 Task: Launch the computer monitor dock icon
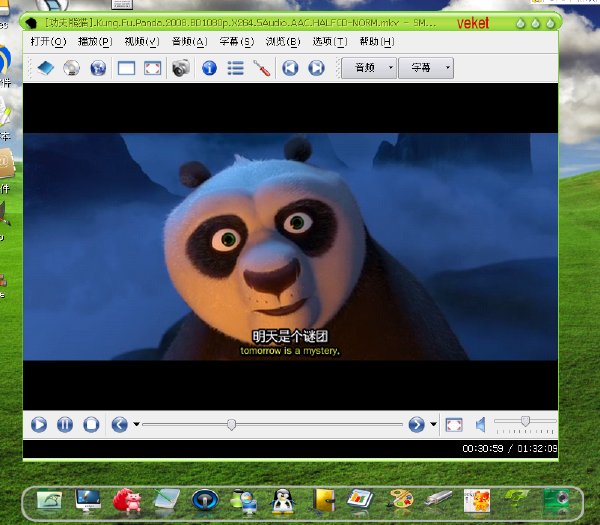[x=88, y=501]
